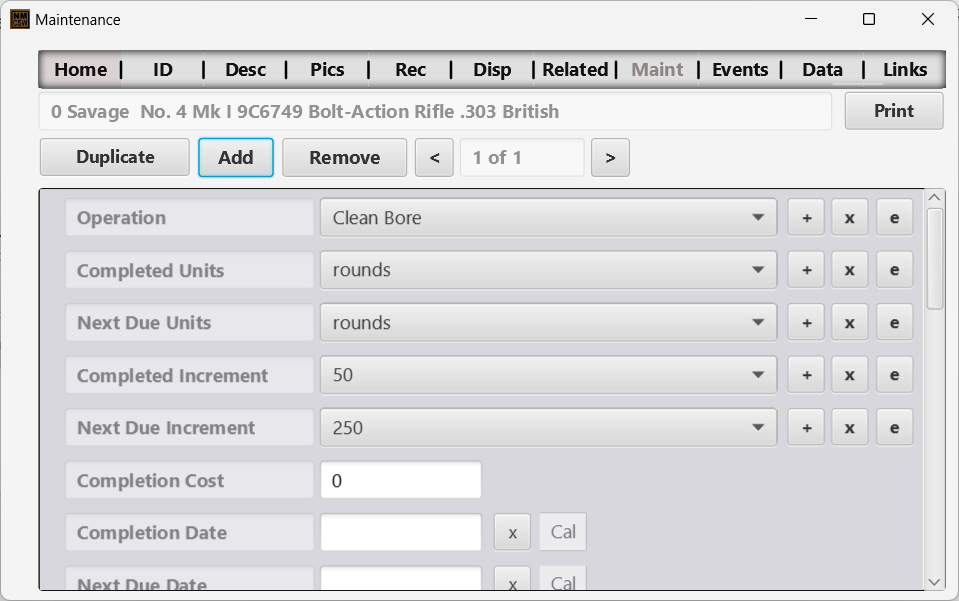The width and height of the screenshot is (959, 601).
Task: Click the + button for Next Due Increment
Action: (x=806, y=427)
